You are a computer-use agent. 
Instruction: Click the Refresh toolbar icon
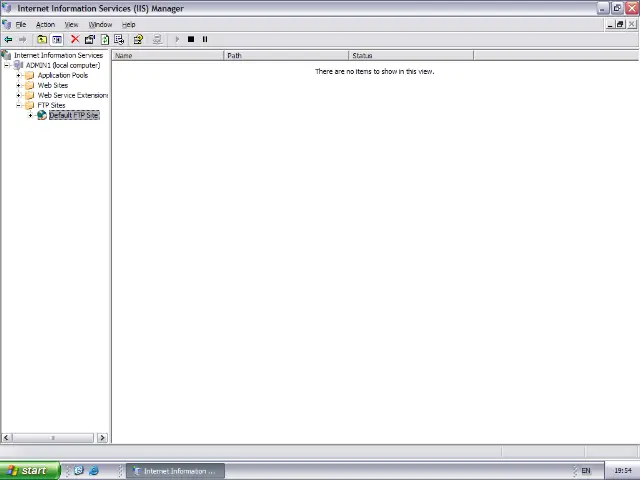pyautogui.click(x=104, y=39)
